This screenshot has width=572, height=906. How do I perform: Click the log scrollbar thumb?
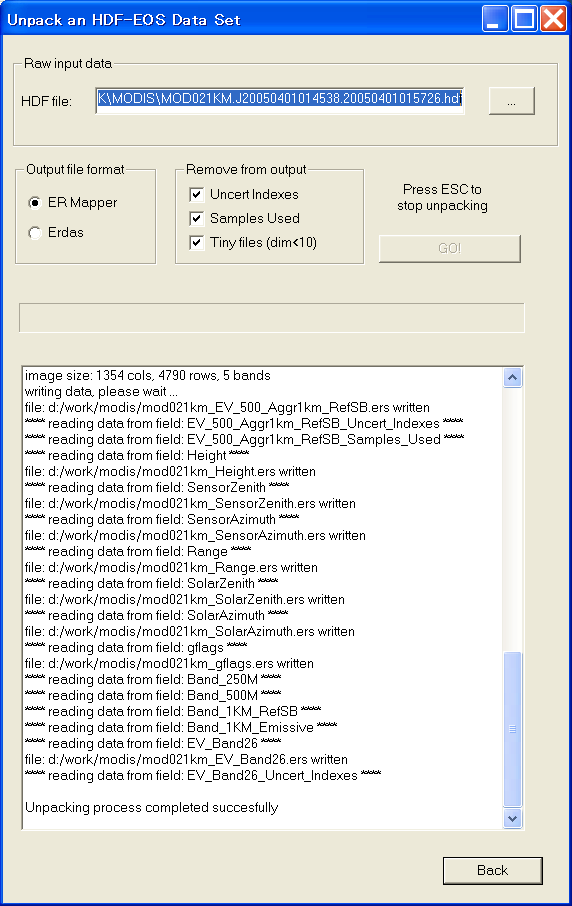pyautogui.click(x=512, y=729)
